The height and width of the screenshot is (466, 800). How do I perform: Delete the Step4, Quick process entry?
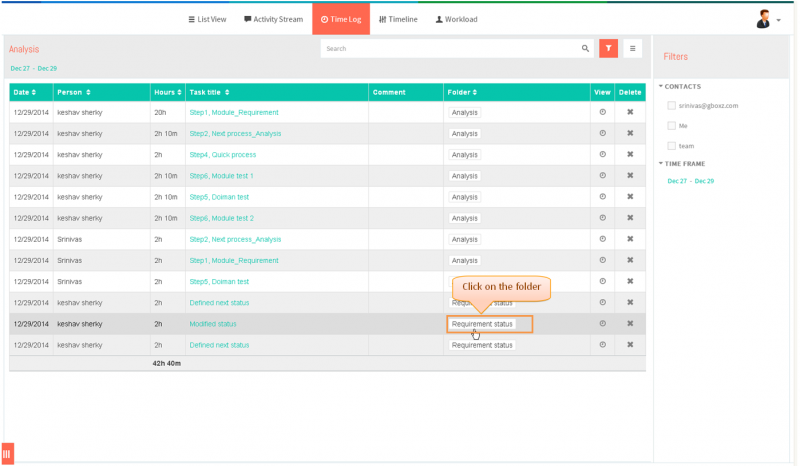coord(630,155)
